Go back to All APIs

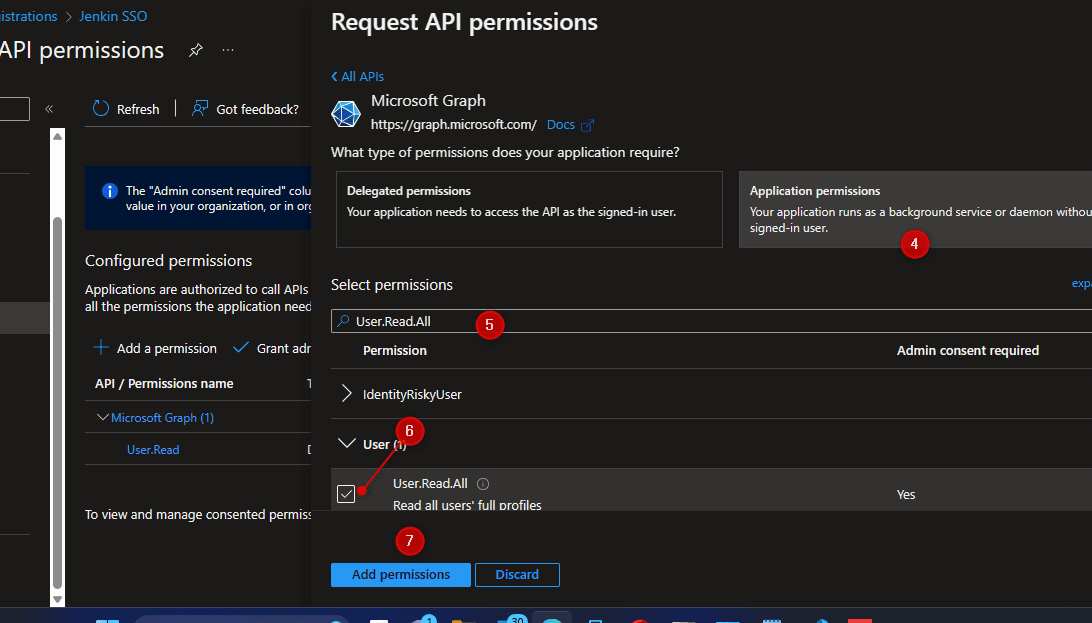[x=357, y=77]
